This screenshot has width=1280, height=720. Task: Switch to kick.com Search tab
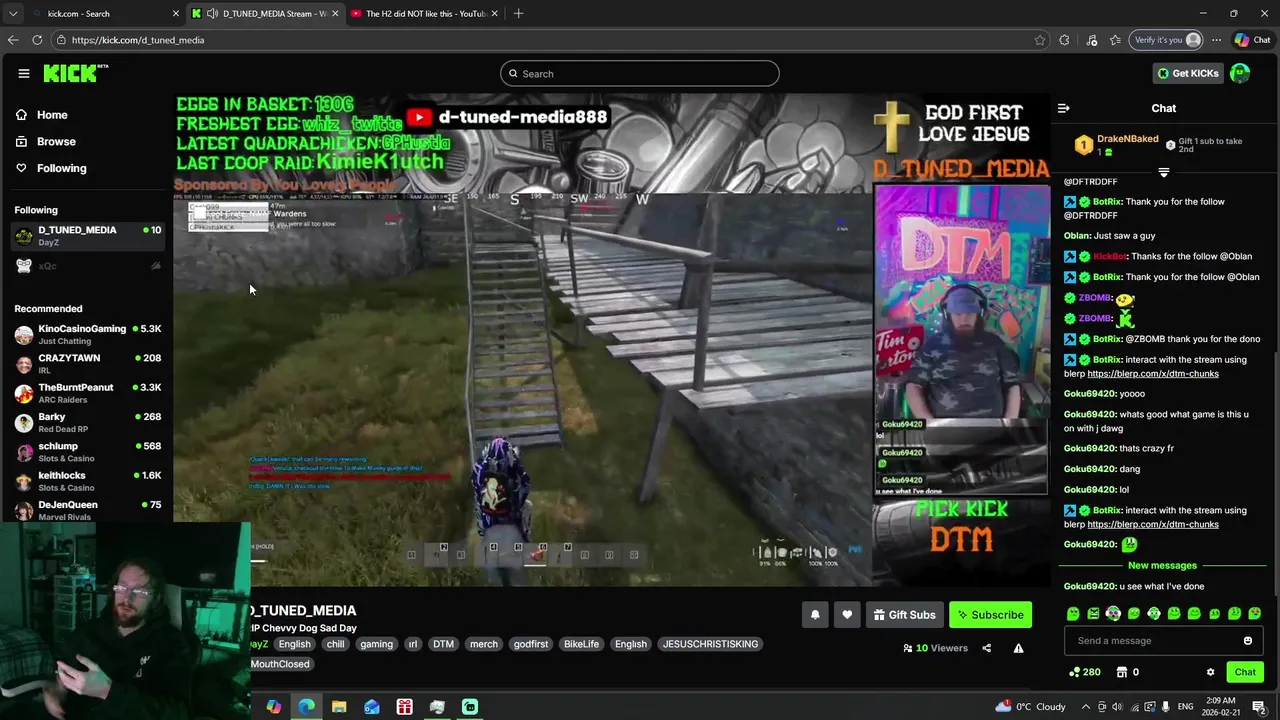coord(105,14)
